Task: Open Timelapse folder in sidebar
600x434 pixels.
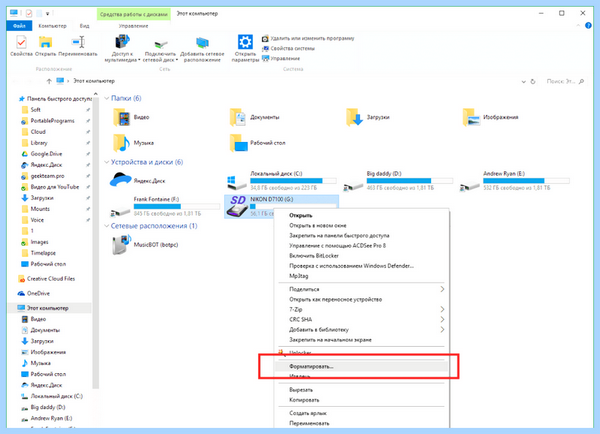Action: click(x=43, y=253)
